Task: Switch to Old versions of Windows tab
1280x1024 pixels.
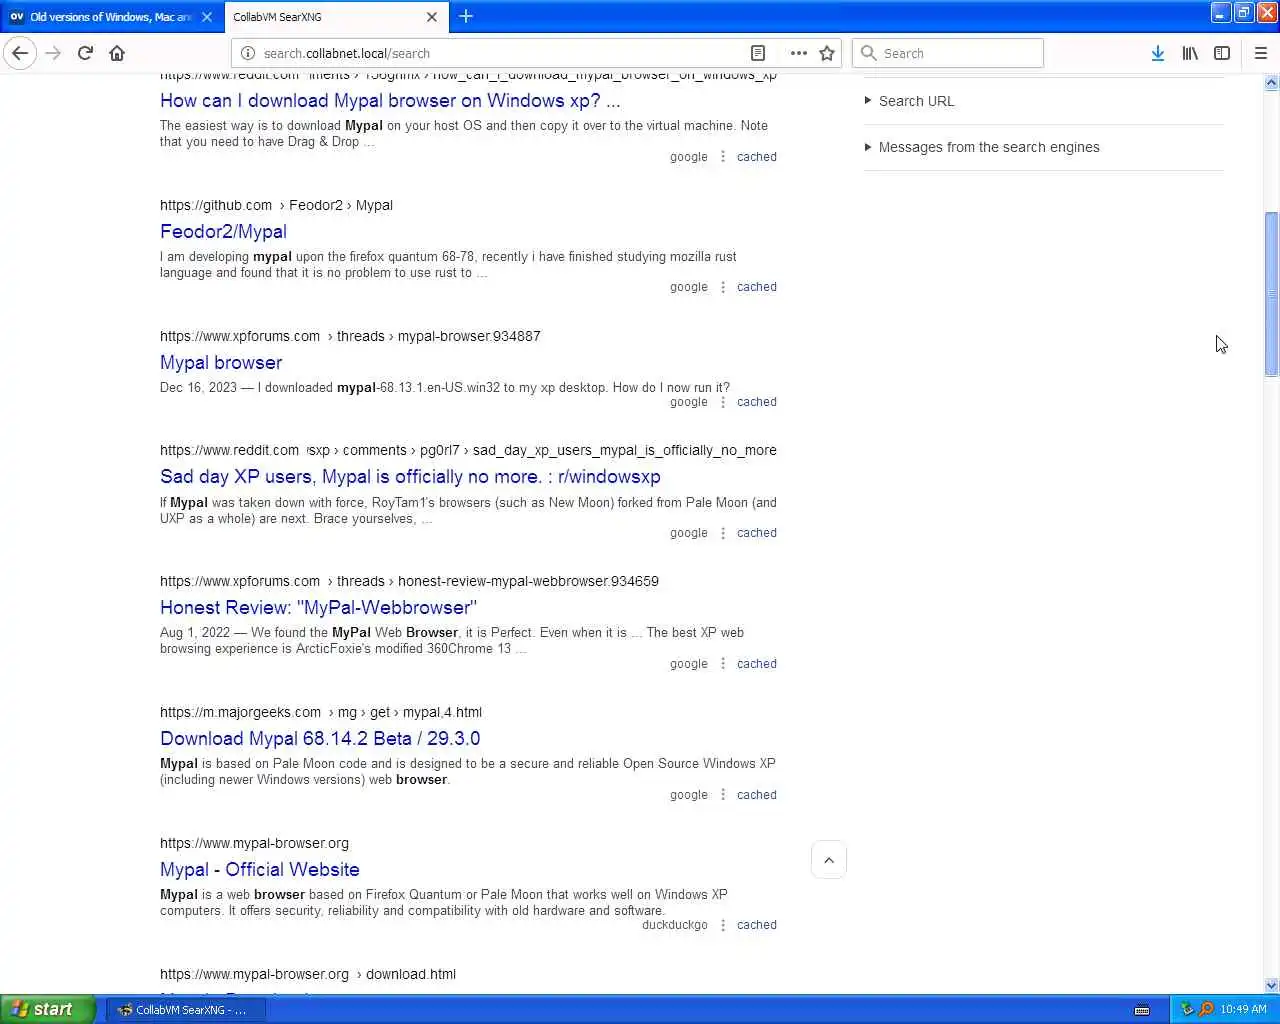Action: tap(112, 17)
